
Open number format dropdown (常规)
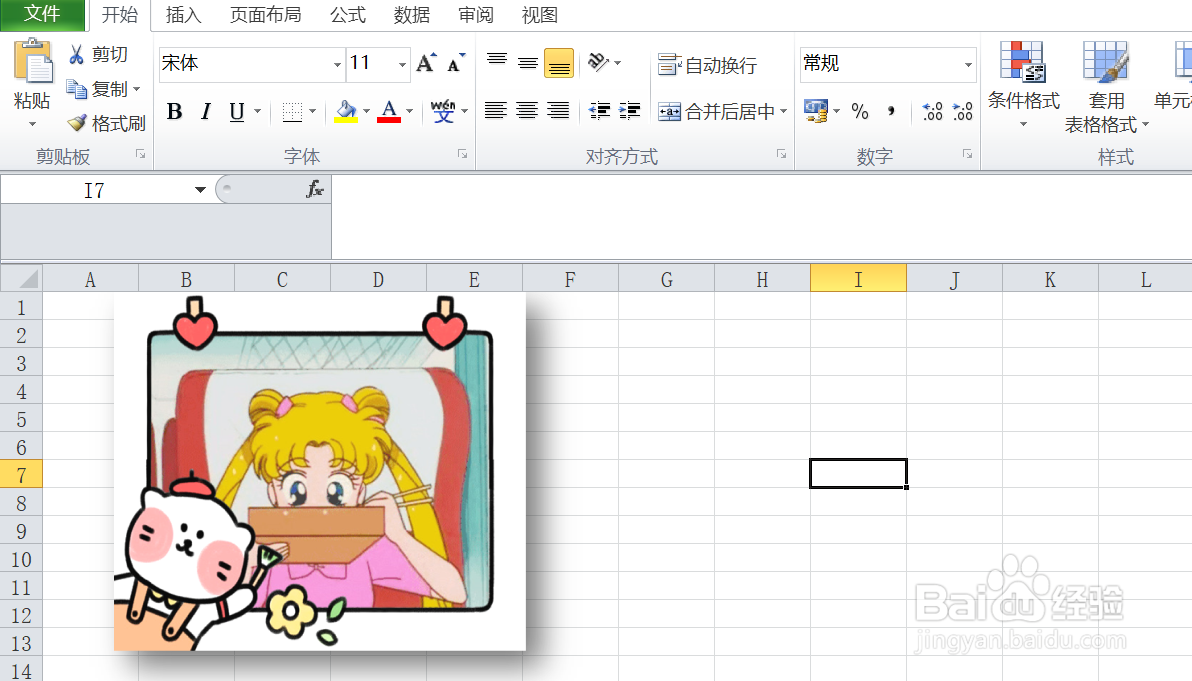tap(968, 65)
